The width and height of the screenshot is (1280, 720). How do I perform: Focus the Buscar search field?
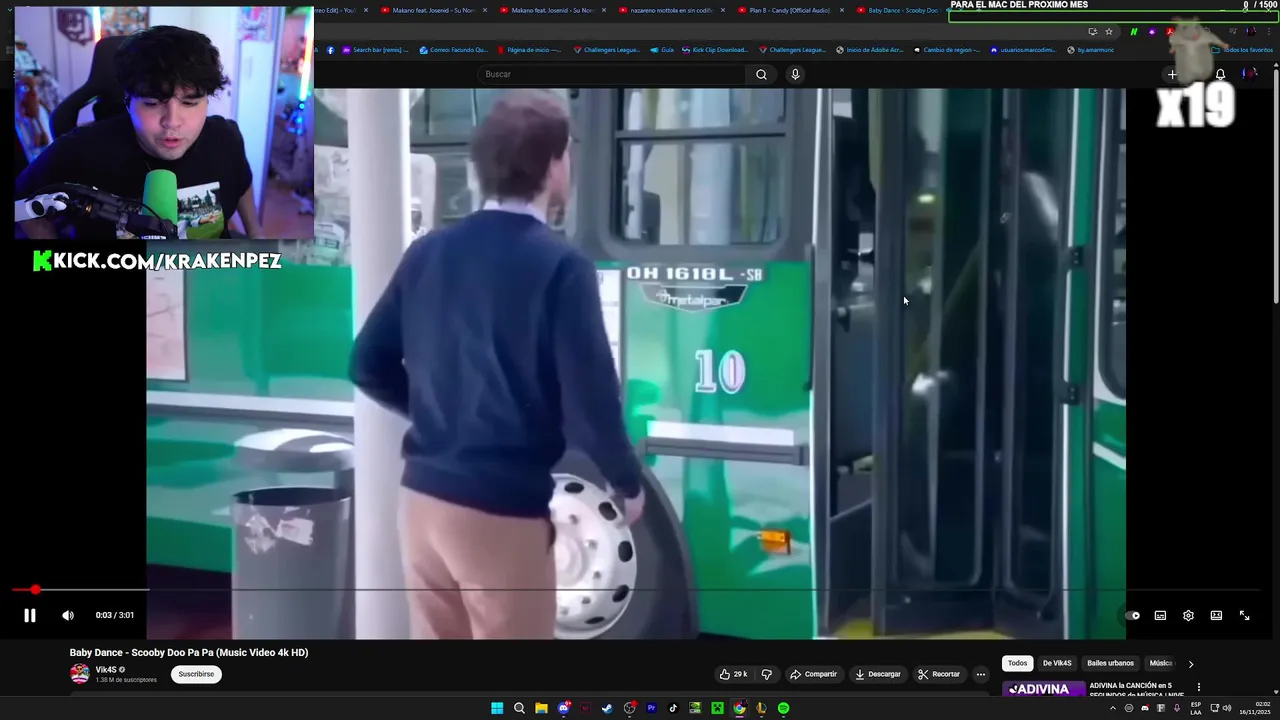612,74
